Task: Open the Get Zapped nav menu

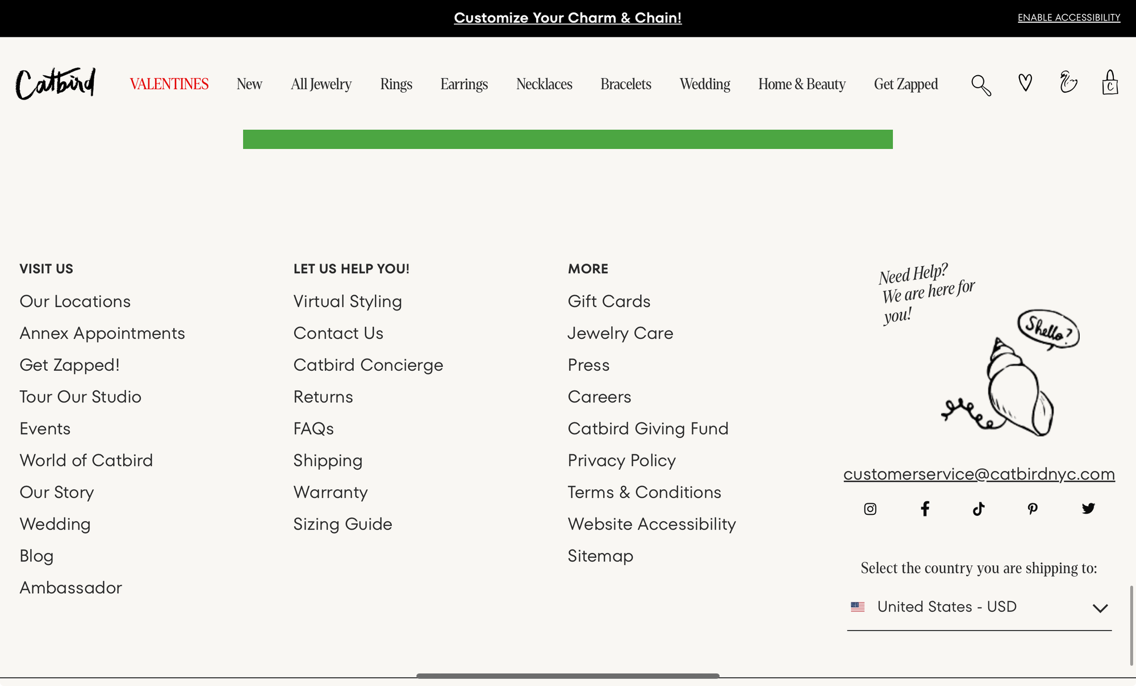Action: pyautogui.click(x=906, y=84)
